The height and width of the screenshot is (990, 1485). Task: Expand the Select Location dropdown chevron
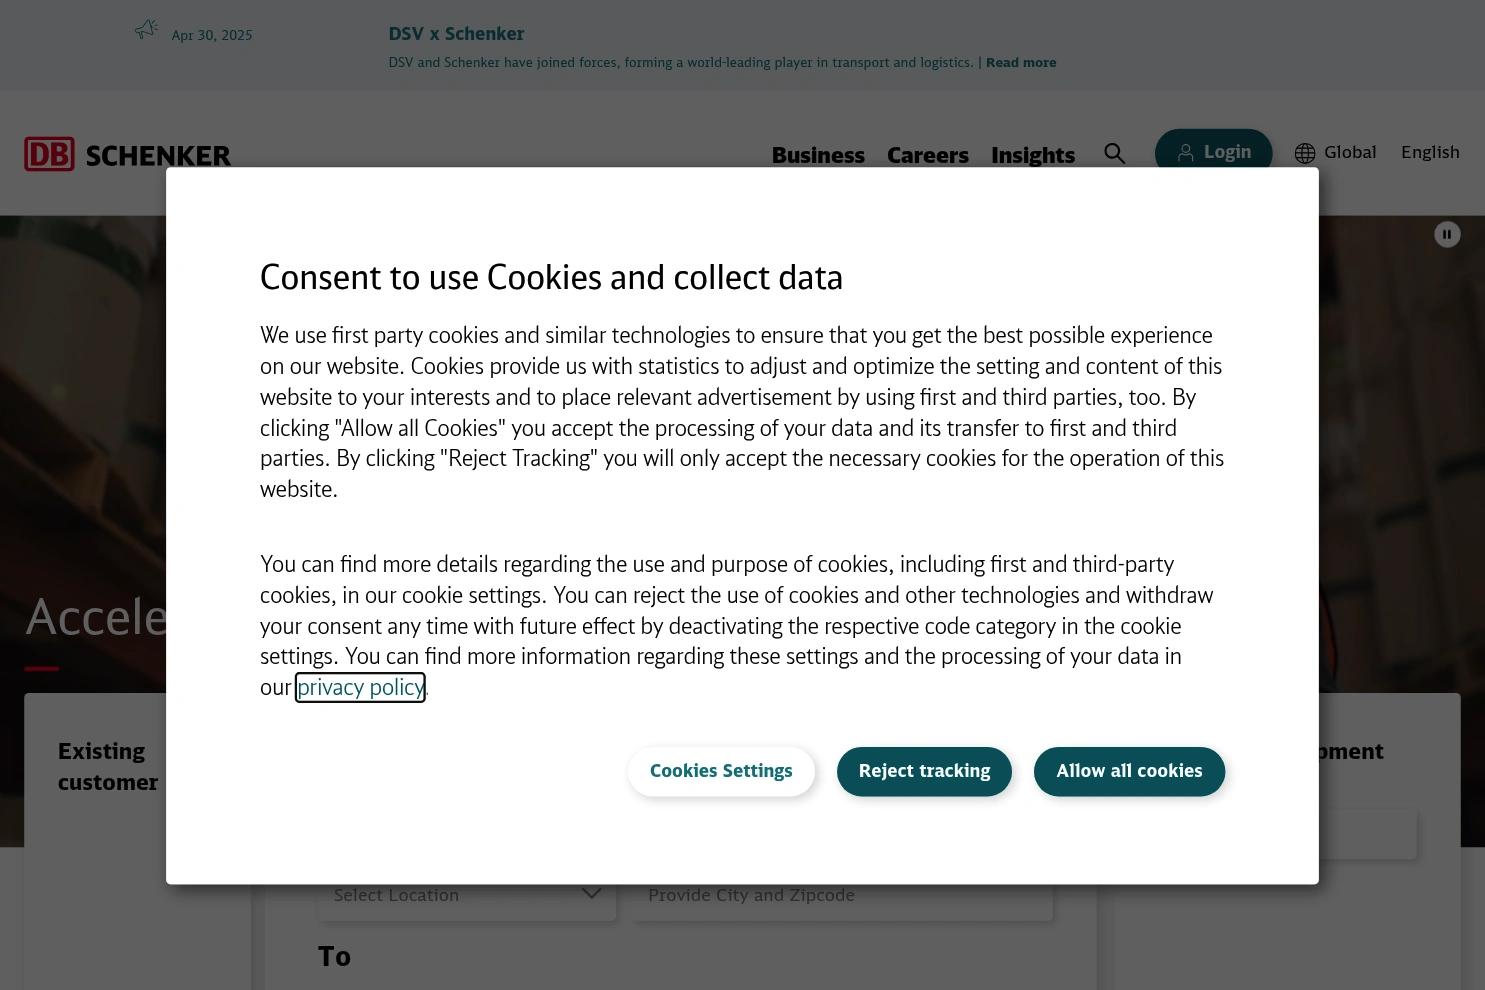pyautogui.click(x=592, y=893)
